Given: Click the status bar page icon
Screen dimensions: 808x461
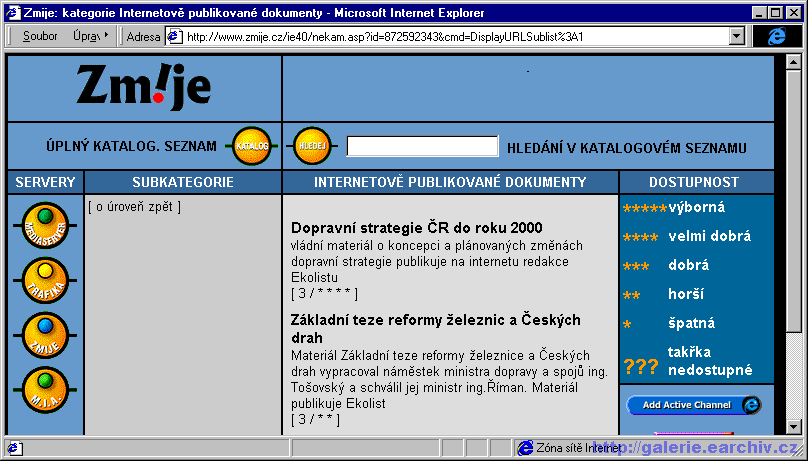Looking at the screenshot, I should tap(14, 448).
